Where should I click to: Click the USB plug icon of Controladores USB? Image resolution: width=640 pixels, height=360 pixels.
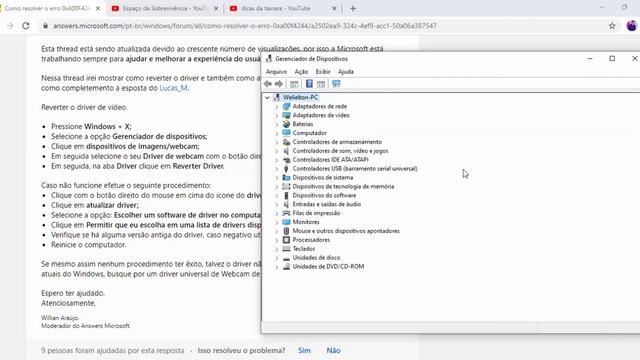(x=286, y=169)
